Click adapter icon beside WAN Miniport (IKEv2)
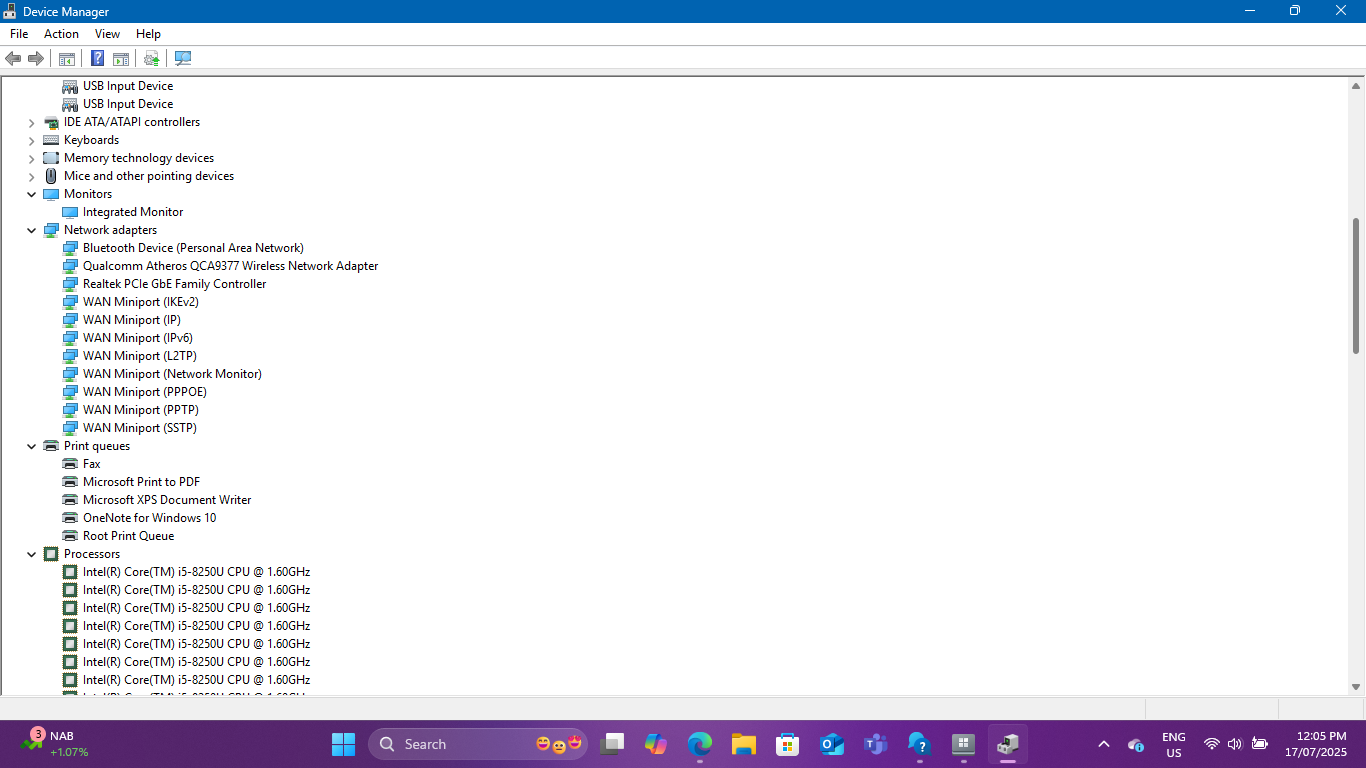This screenshot has width=1366, height=768. pyautogui.click(x=70, y=302)
